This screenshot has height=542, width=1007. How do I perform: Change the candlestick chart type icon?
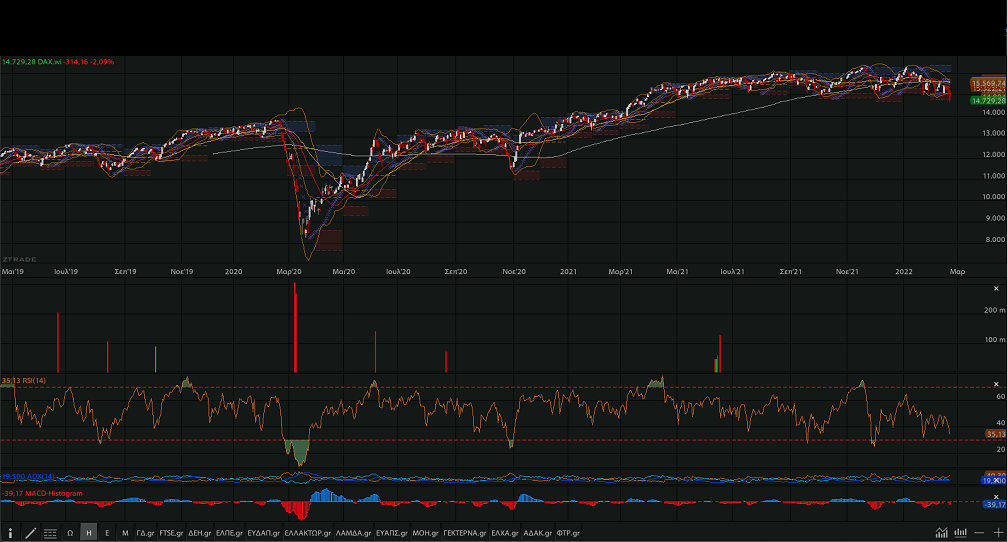coord(961,532)
